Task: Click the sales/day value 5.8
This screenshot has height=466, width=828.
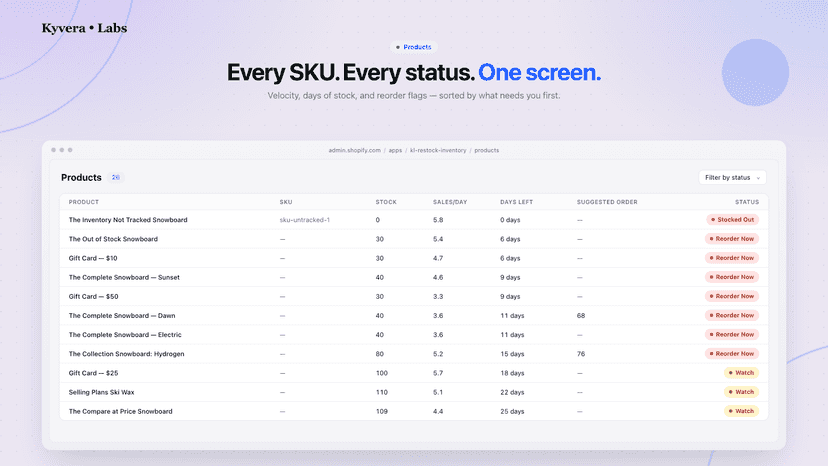Action: tap(438, 220)
